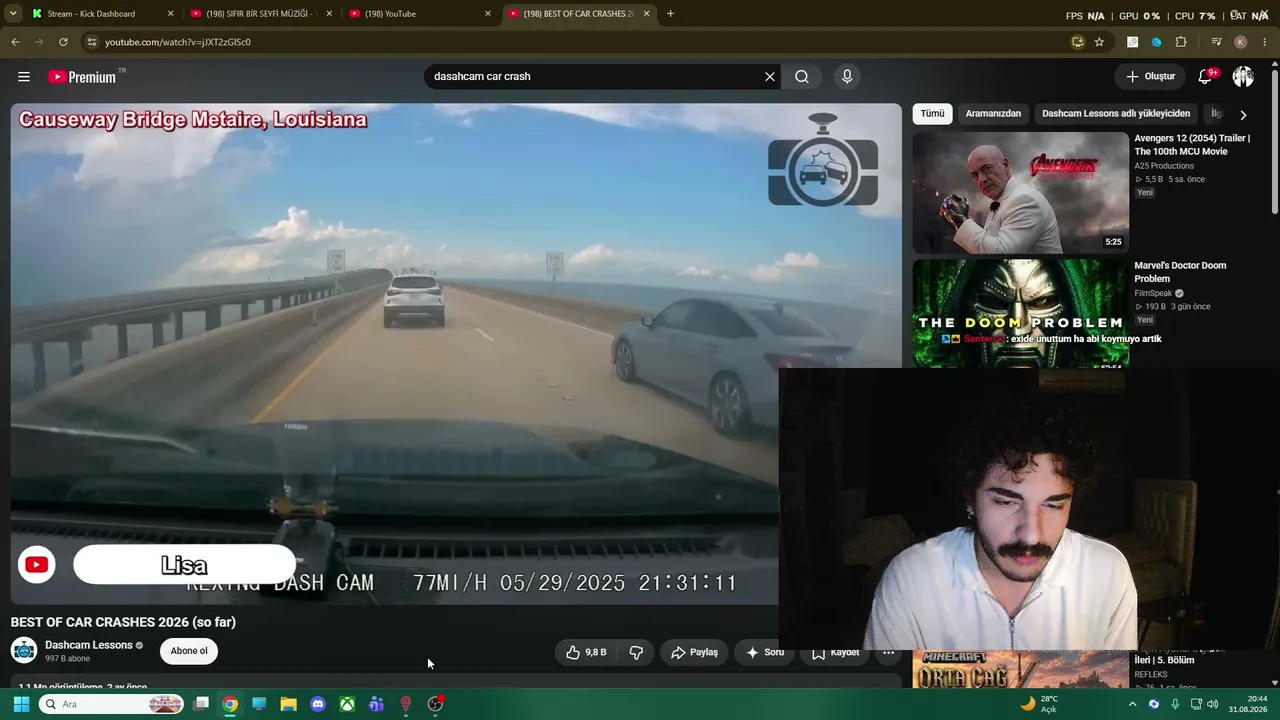Open Microsoft Teams from the taskbar
This screenshot has height=720, width=1280.
click(x=376, y=704)
